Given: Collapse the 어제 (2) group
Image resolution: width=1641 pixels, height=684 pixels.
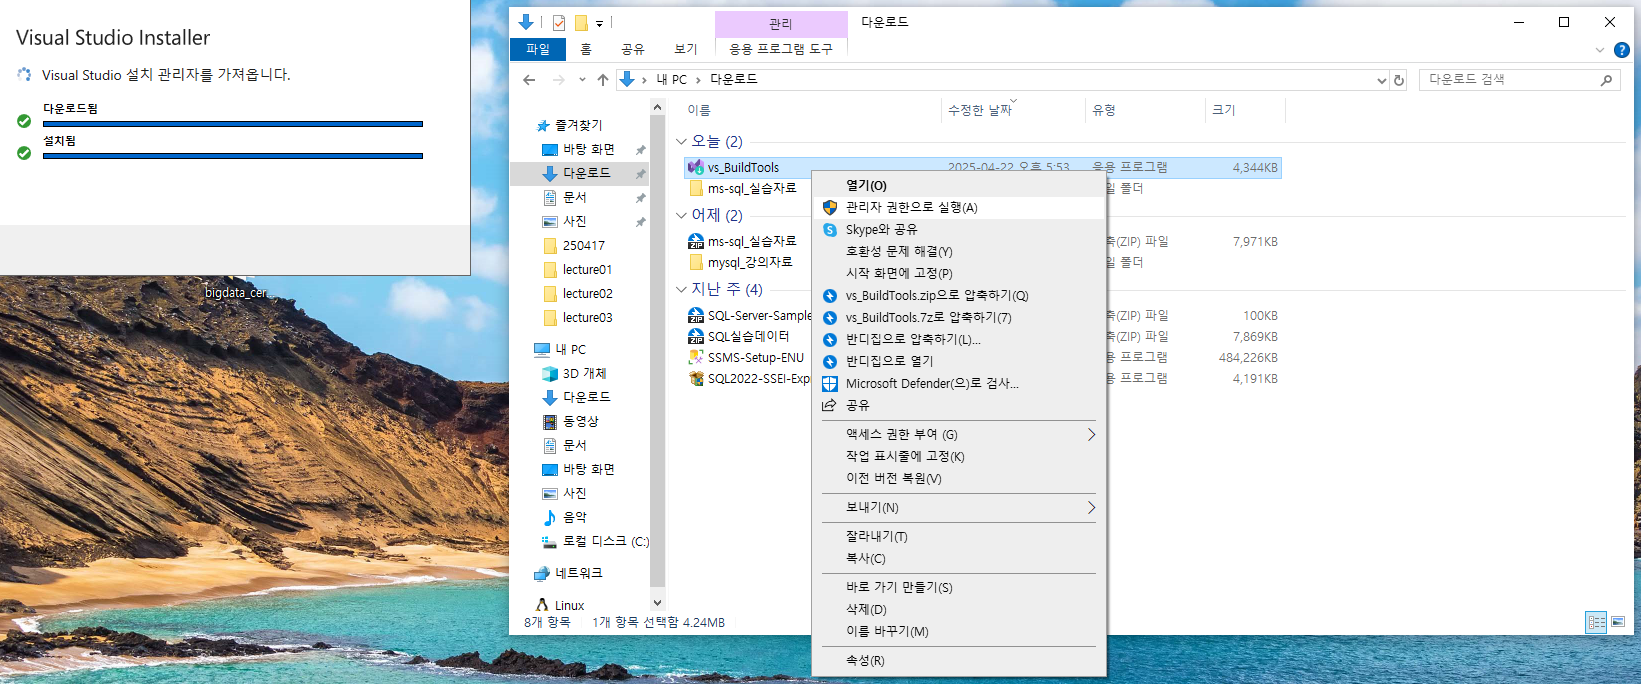Looking at the screenshot, I should pyautogui.click(x=681, y=215).
